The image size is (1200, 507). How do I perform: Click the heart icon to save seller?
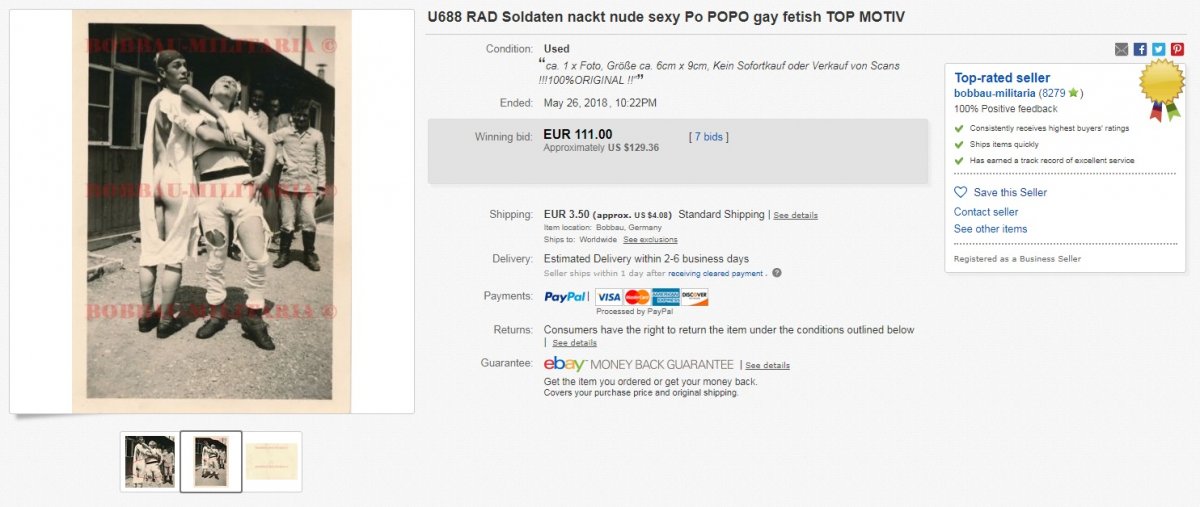(x=961, y=192)
